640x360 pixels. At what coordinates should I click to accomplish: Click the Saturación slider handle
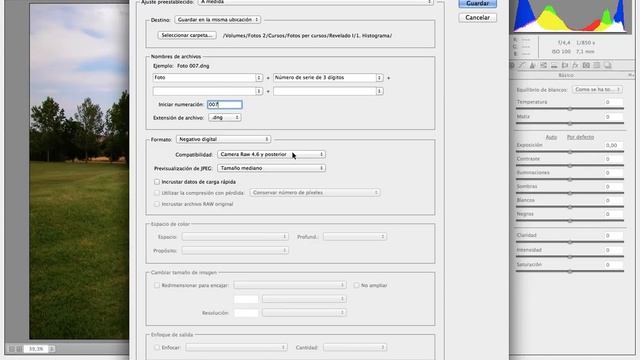(x=570, y=271)
